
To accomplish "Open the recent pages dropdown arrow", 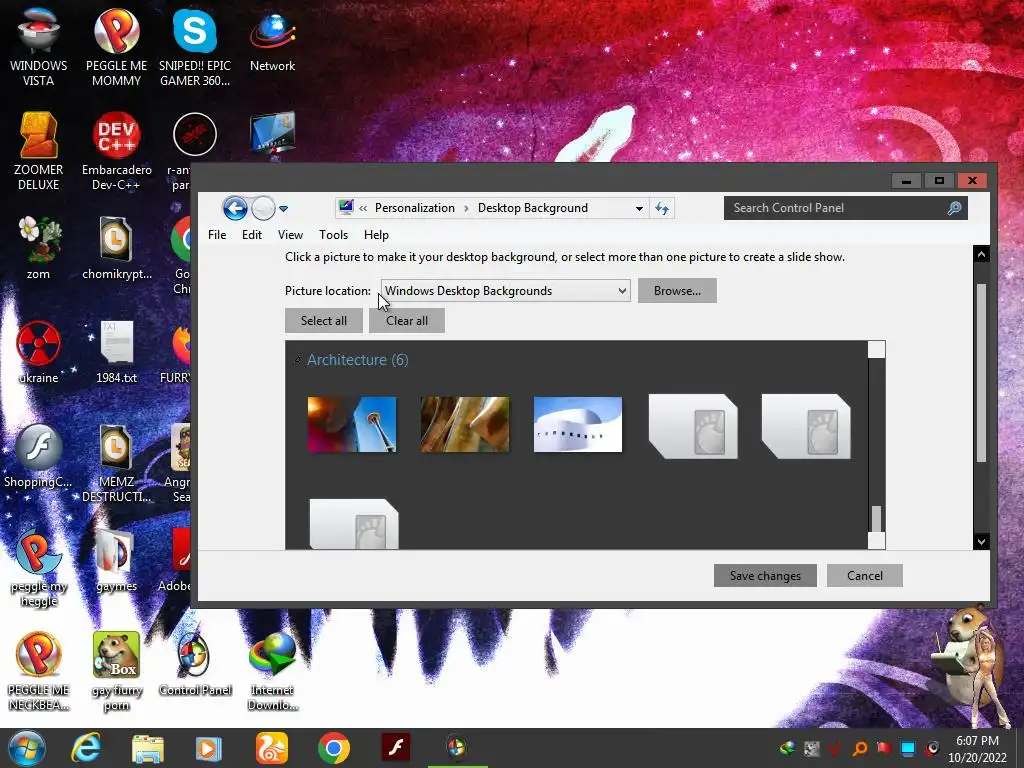I will point(283,209).
